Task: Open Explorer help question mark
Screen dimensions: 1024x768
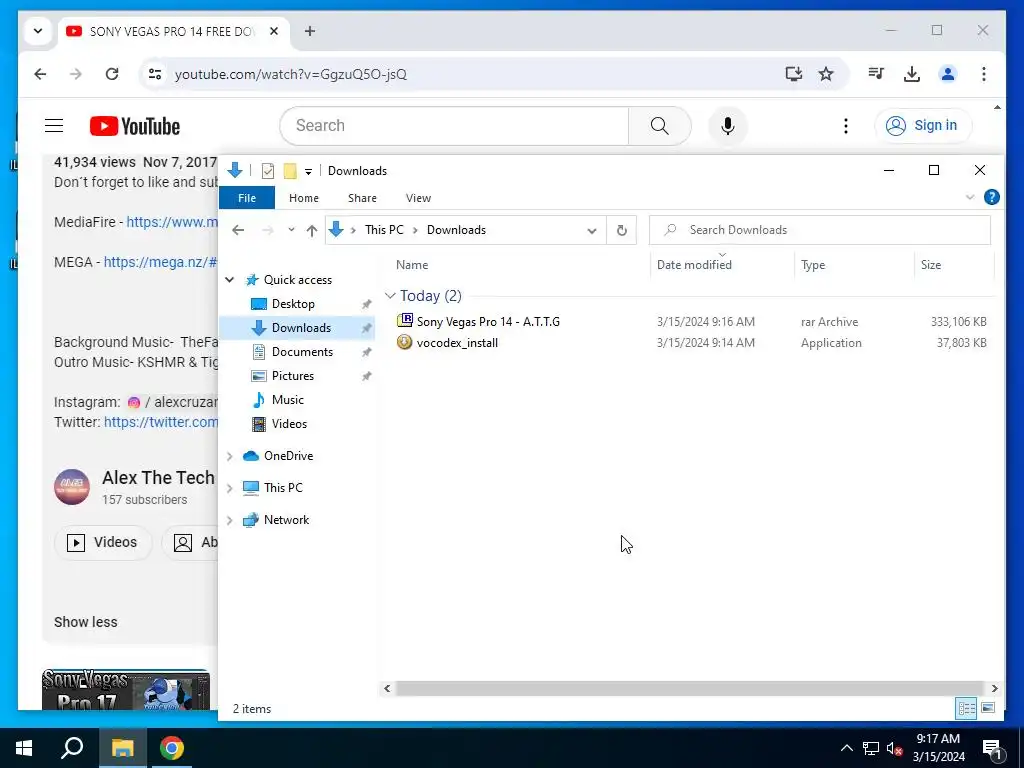Action: click(991, 197)
